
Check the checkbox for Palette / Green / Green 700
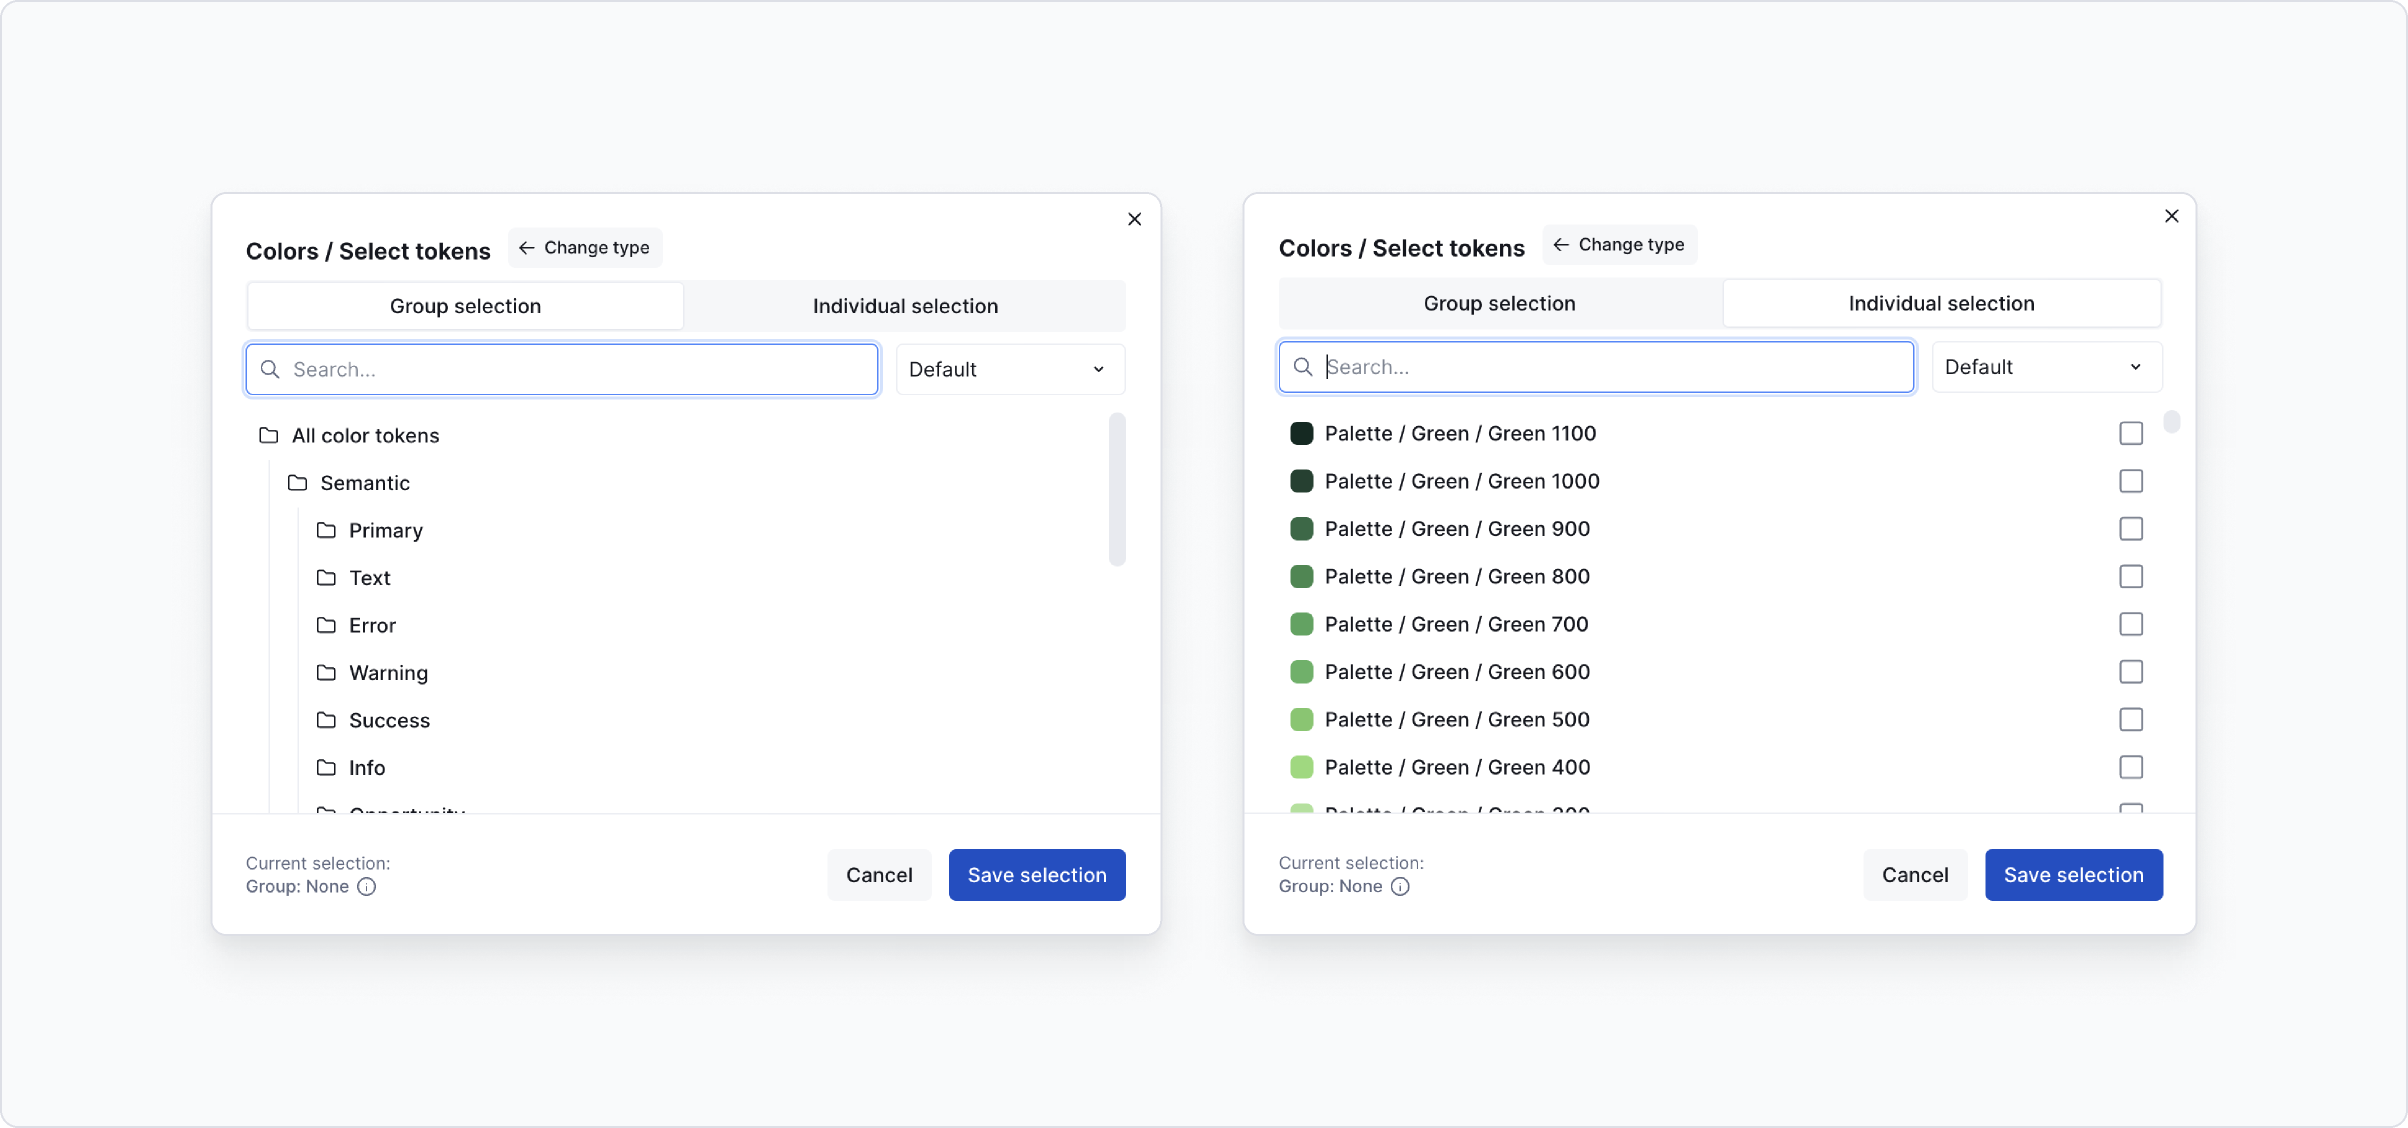pyautogui.click(x=2131, y=624)
